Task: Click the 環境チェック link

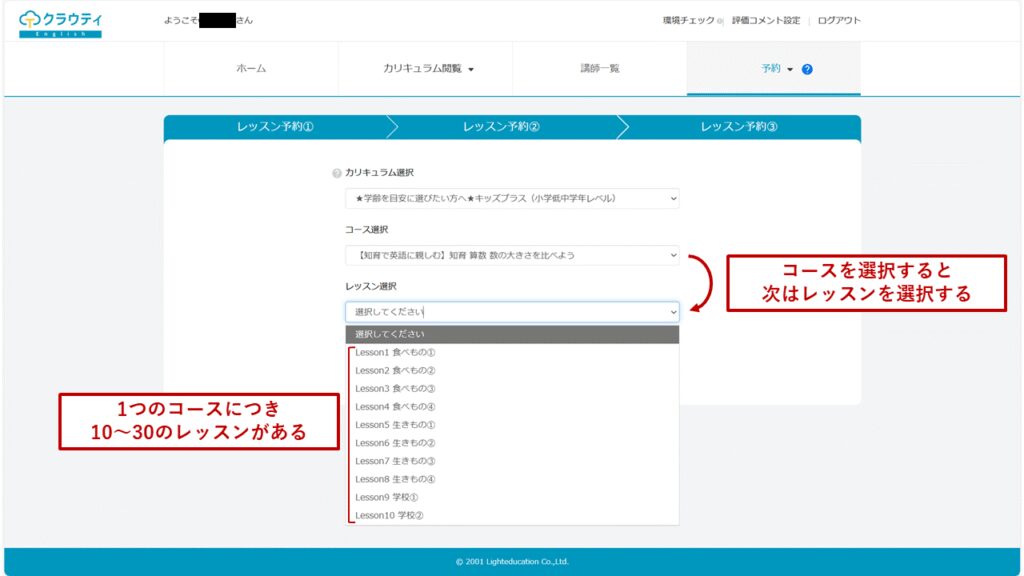Action: click(688, 21)
